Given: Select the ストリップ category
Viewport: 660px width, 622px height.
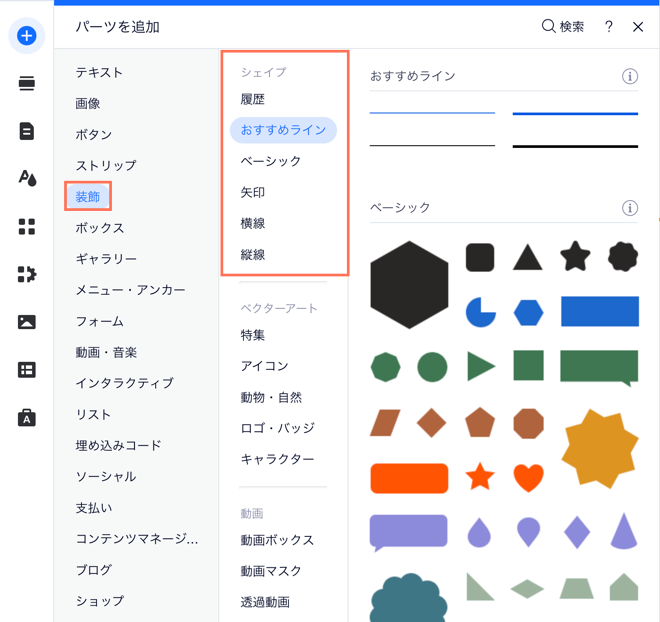Looking at the screenshot, I should pos(106,165).
